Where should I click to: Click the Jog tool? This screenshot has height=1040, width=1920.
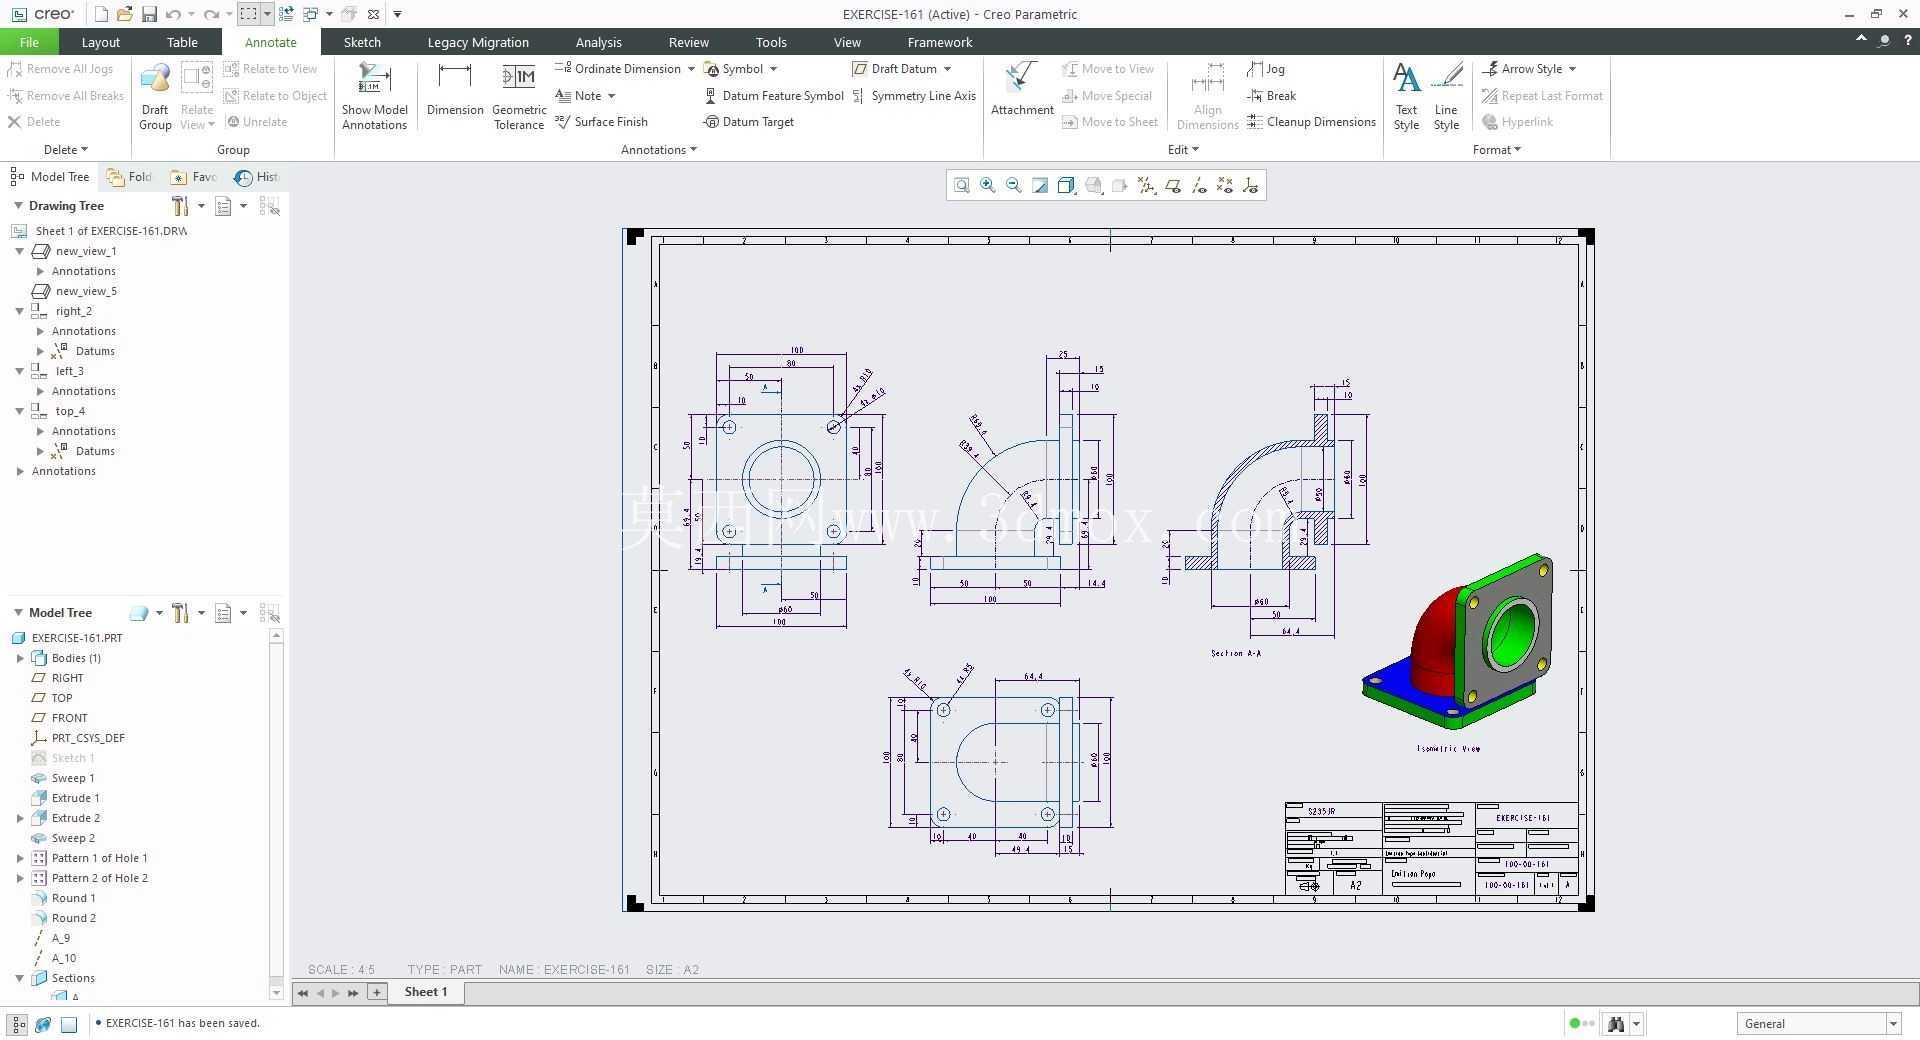(x=1266, y=69)
